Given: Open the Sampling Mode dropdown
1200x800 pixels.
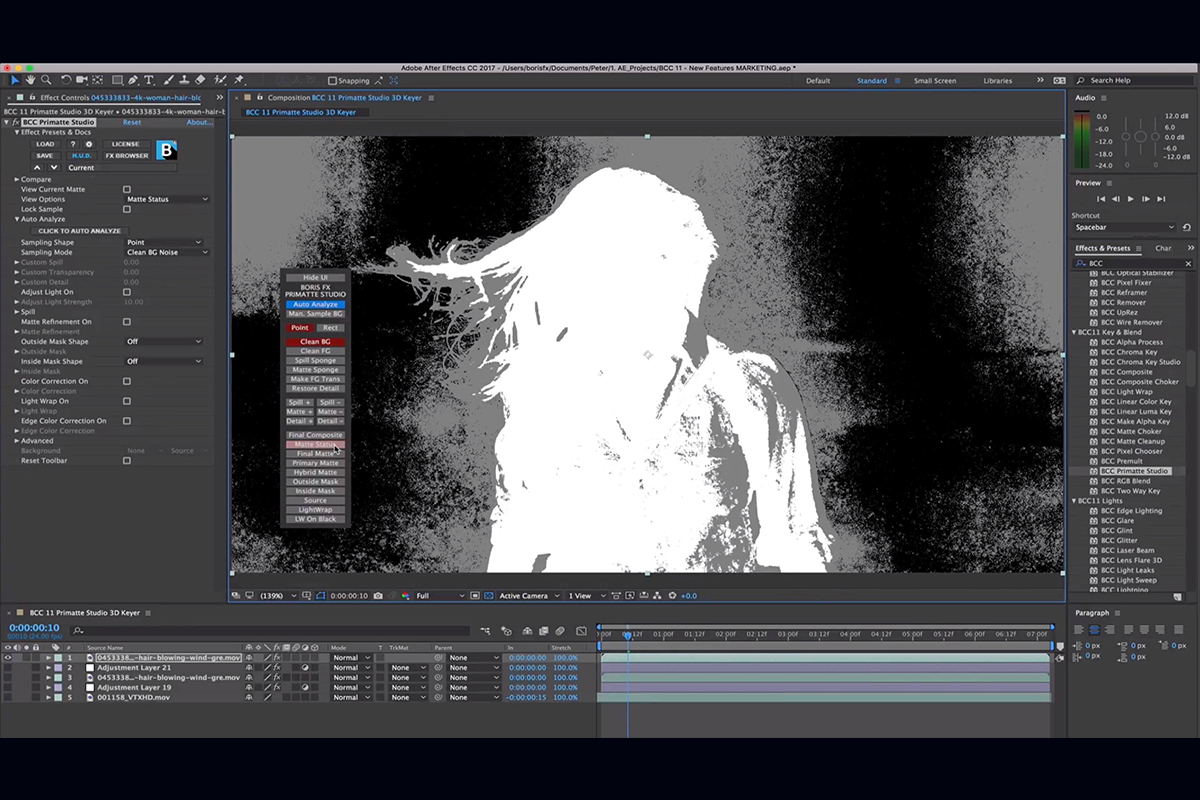Looking at the screenshot, I should click(167, 252).
